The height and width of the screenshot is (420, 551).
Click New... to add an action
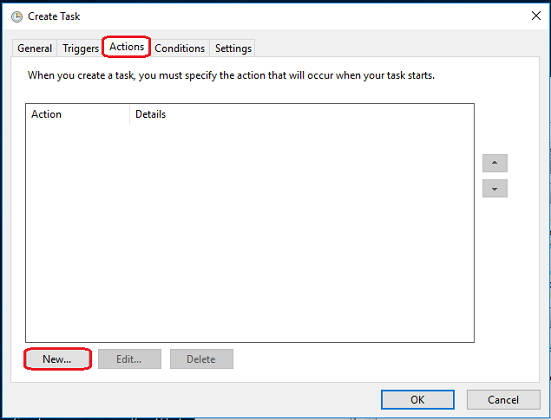[x=57, y=359]
